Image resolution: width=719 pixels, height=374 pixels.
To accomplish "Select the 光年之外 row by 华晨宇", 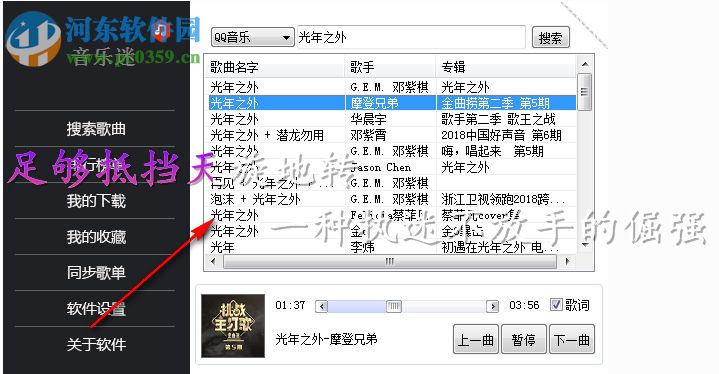I will (392, 119).
